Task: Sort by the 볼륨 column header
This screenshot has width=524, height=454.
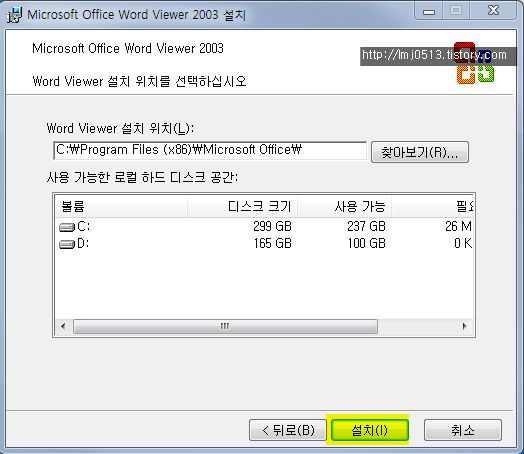Action: (x=121, y=206)
